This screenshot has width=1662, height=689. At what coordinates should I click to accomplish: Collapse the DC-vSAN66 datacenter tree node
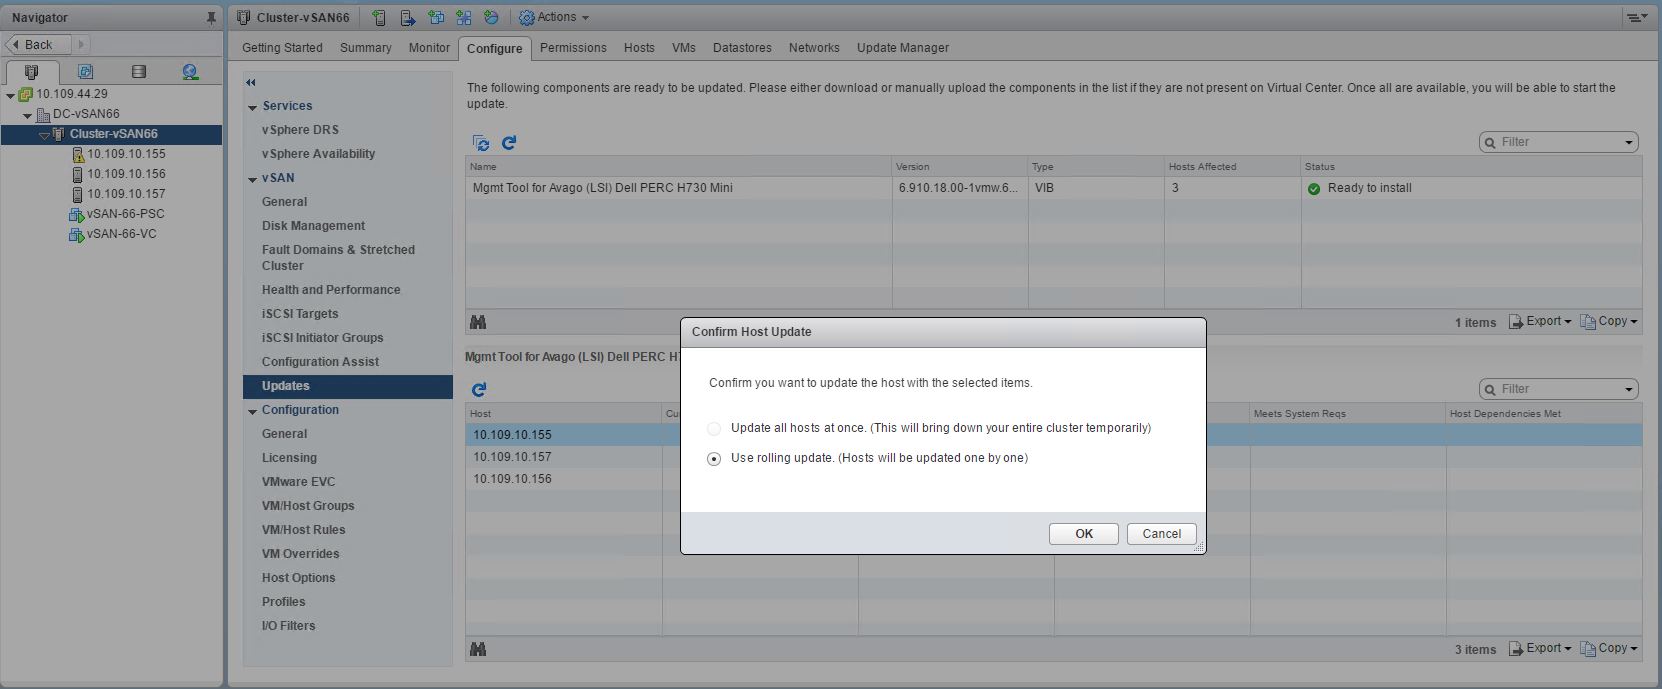28,115
